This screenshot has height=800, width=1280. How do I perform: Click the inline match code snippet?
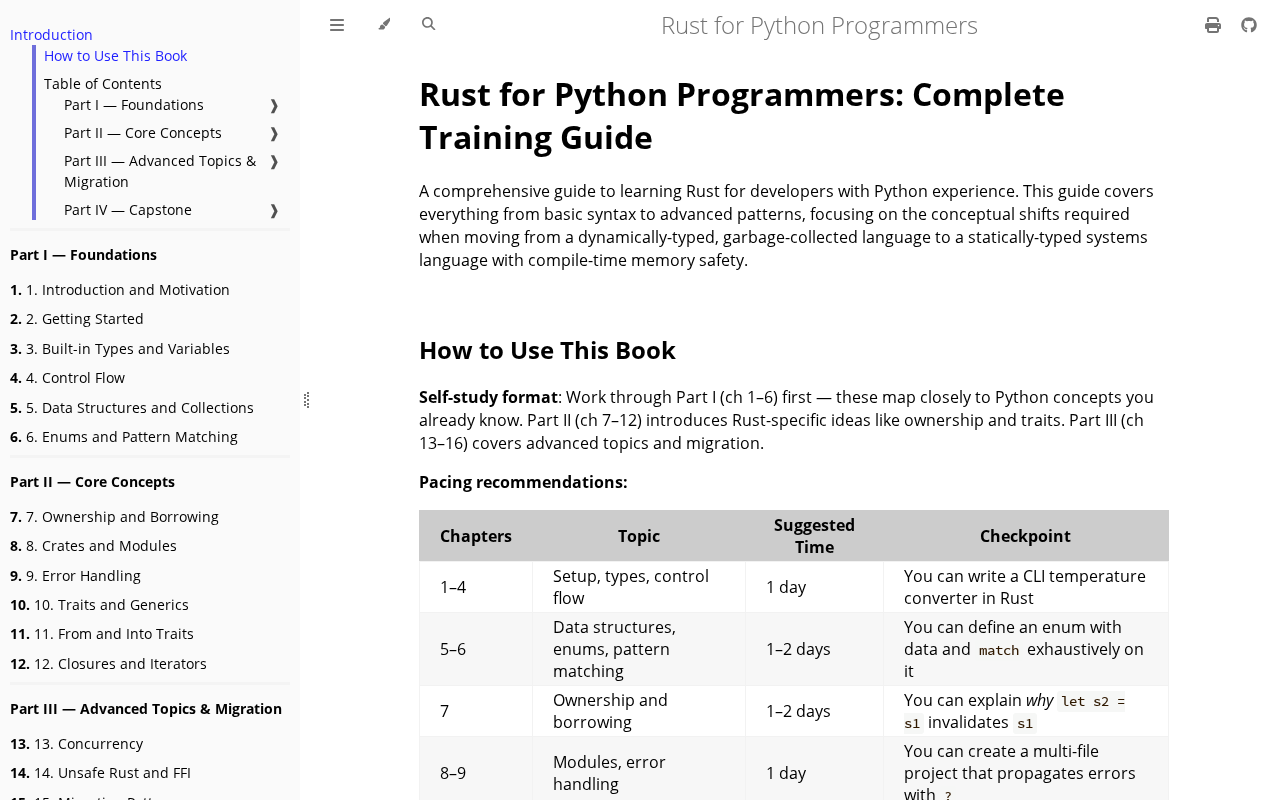[999, 650]
